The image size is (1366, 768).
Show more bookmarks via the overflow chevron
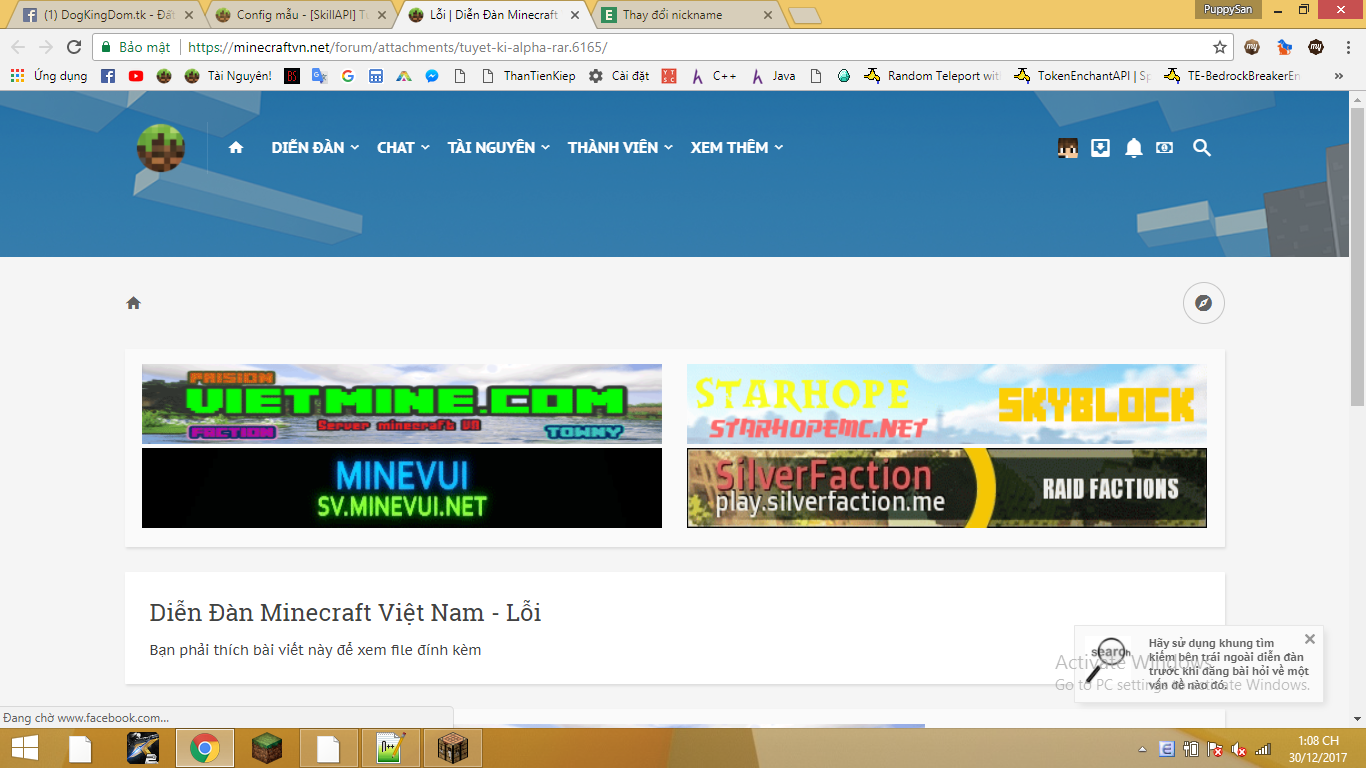pyautogui.click(x=1339, y=76)
